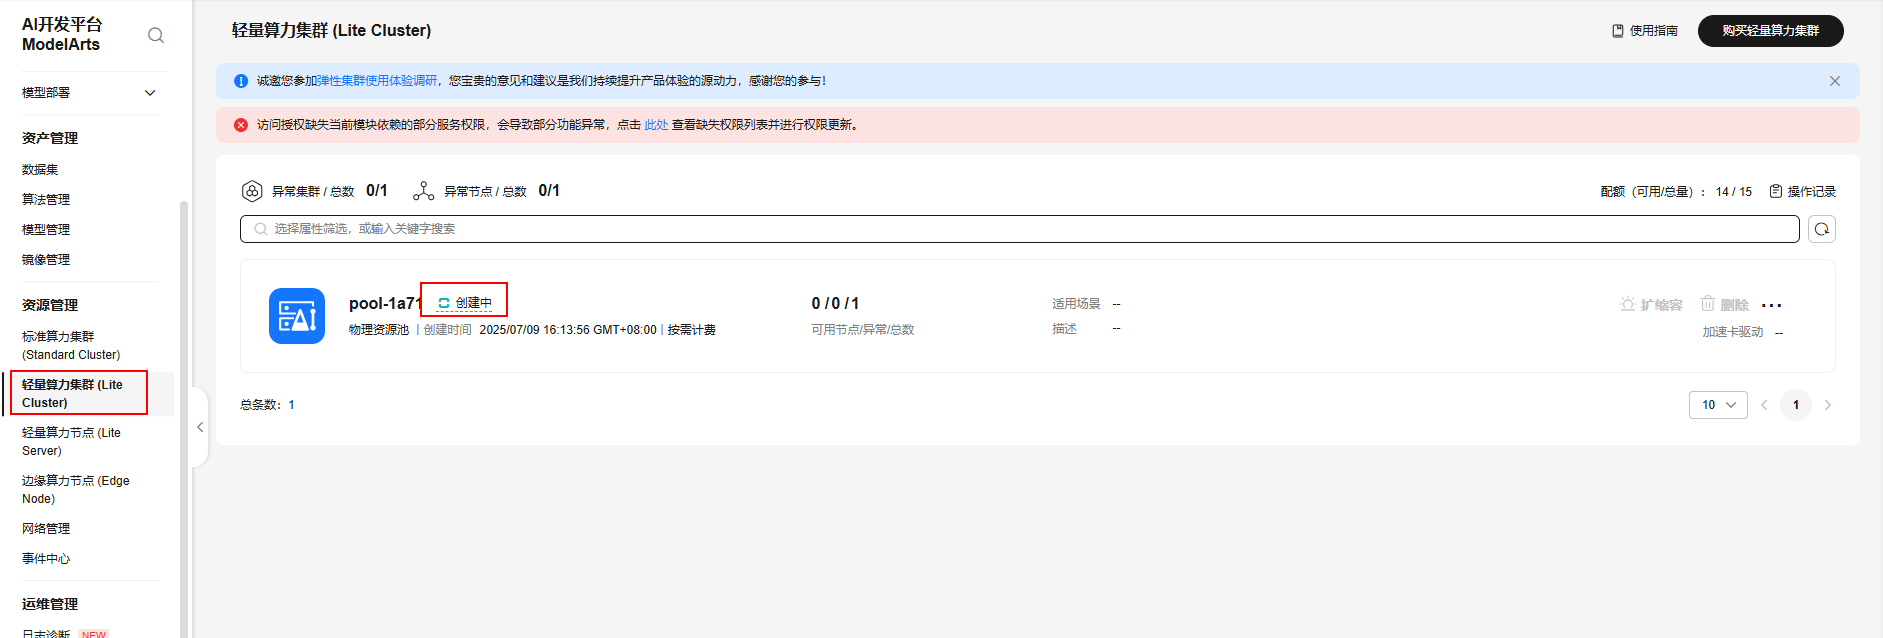Open 事件中心 in the sidebar
Image resolution: width=1883 pixels, height=638 pixels.
coord(46,559)
